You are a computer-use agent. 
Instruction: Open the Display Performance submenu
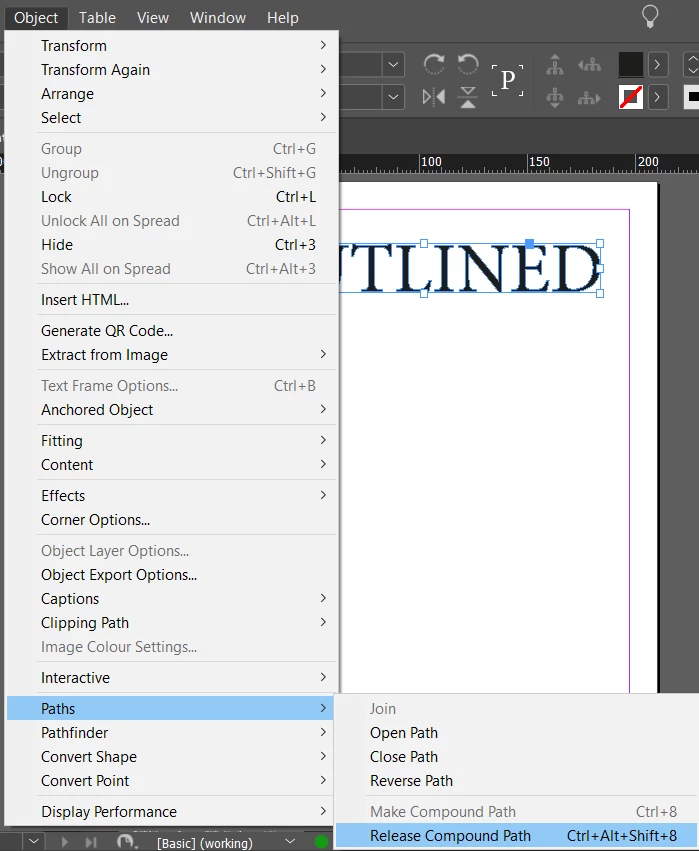[x=171, y=811]
